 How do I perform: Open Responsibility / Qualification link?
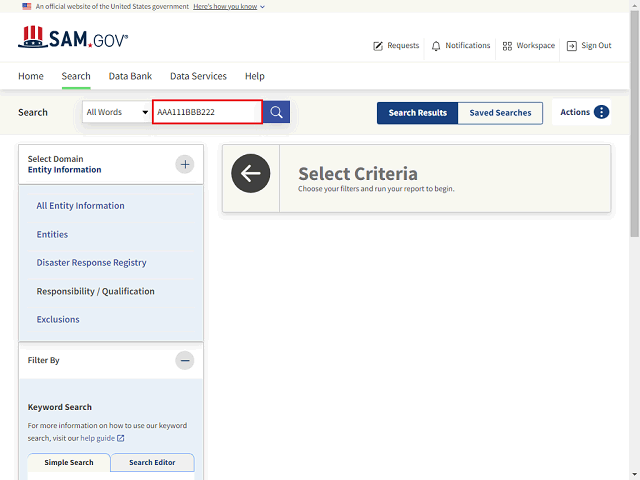[x=96, y=291]
